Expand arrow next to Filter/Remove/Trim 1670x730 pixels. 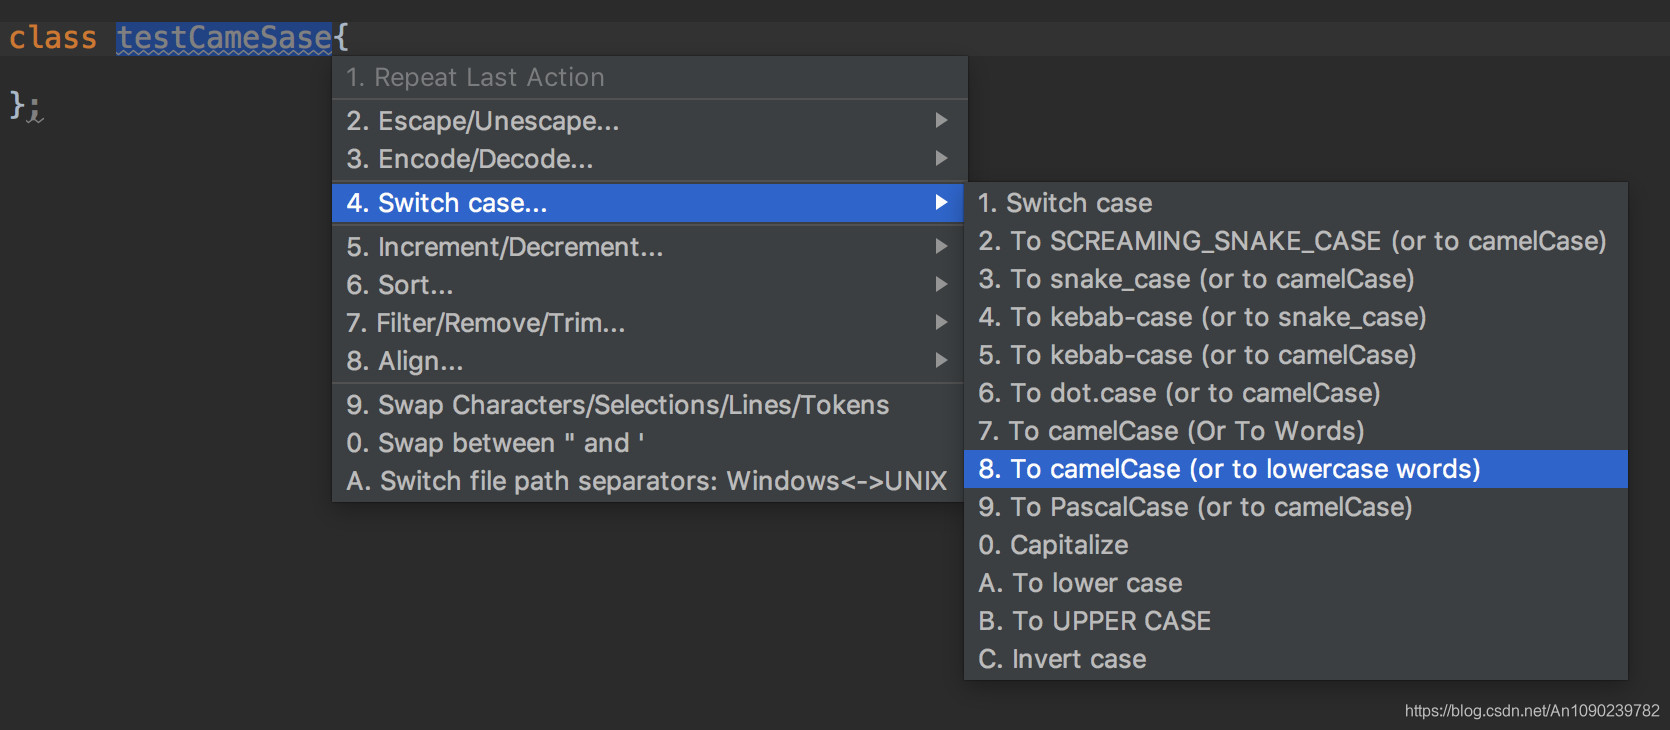tap(941, 322)
